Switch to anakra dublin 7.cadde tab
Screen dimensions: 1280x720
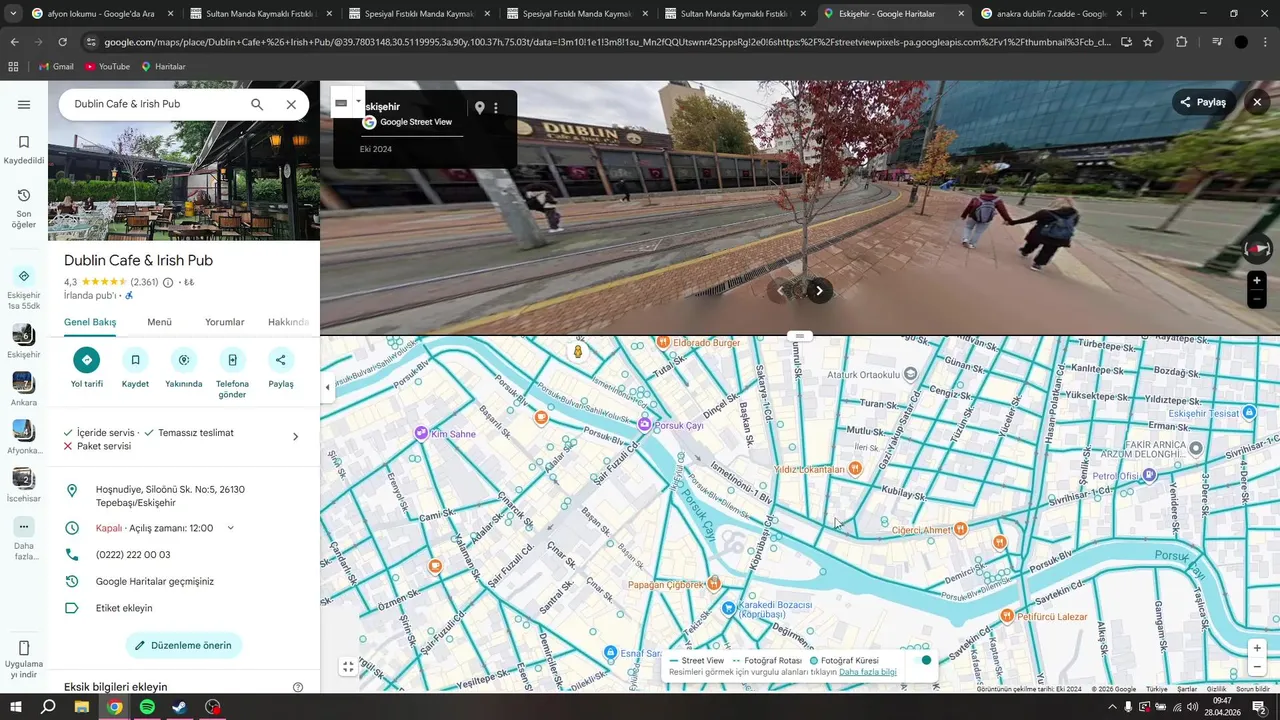coord(1051,14)
